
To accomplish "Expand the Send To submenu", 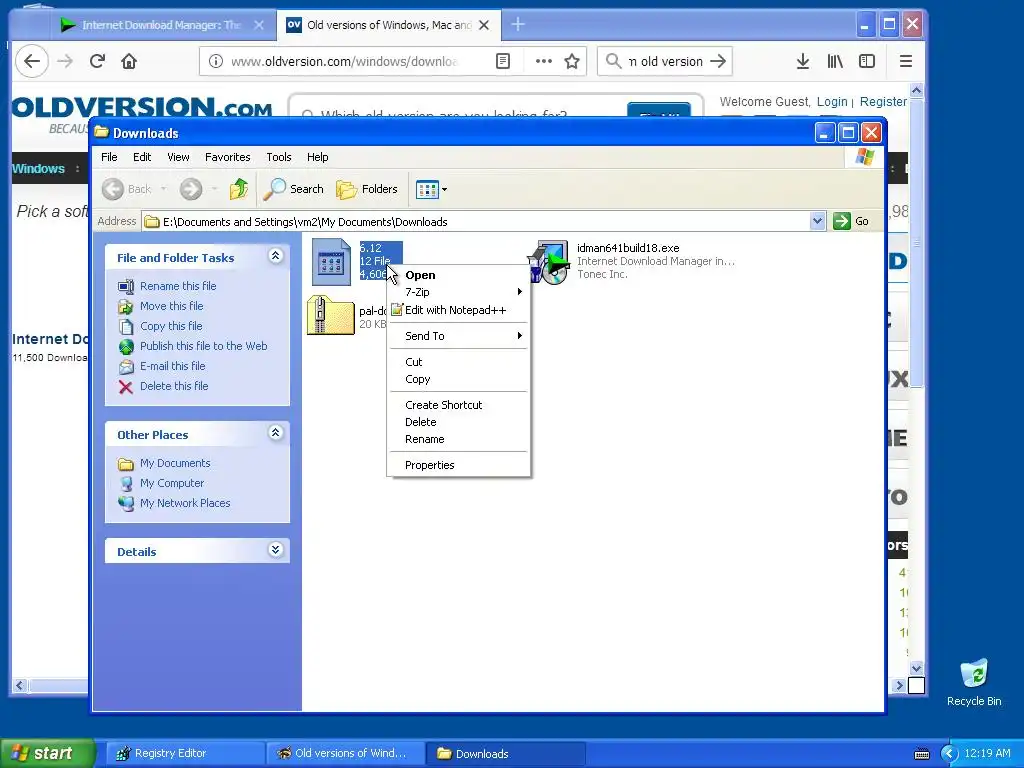I will [458, 336].
